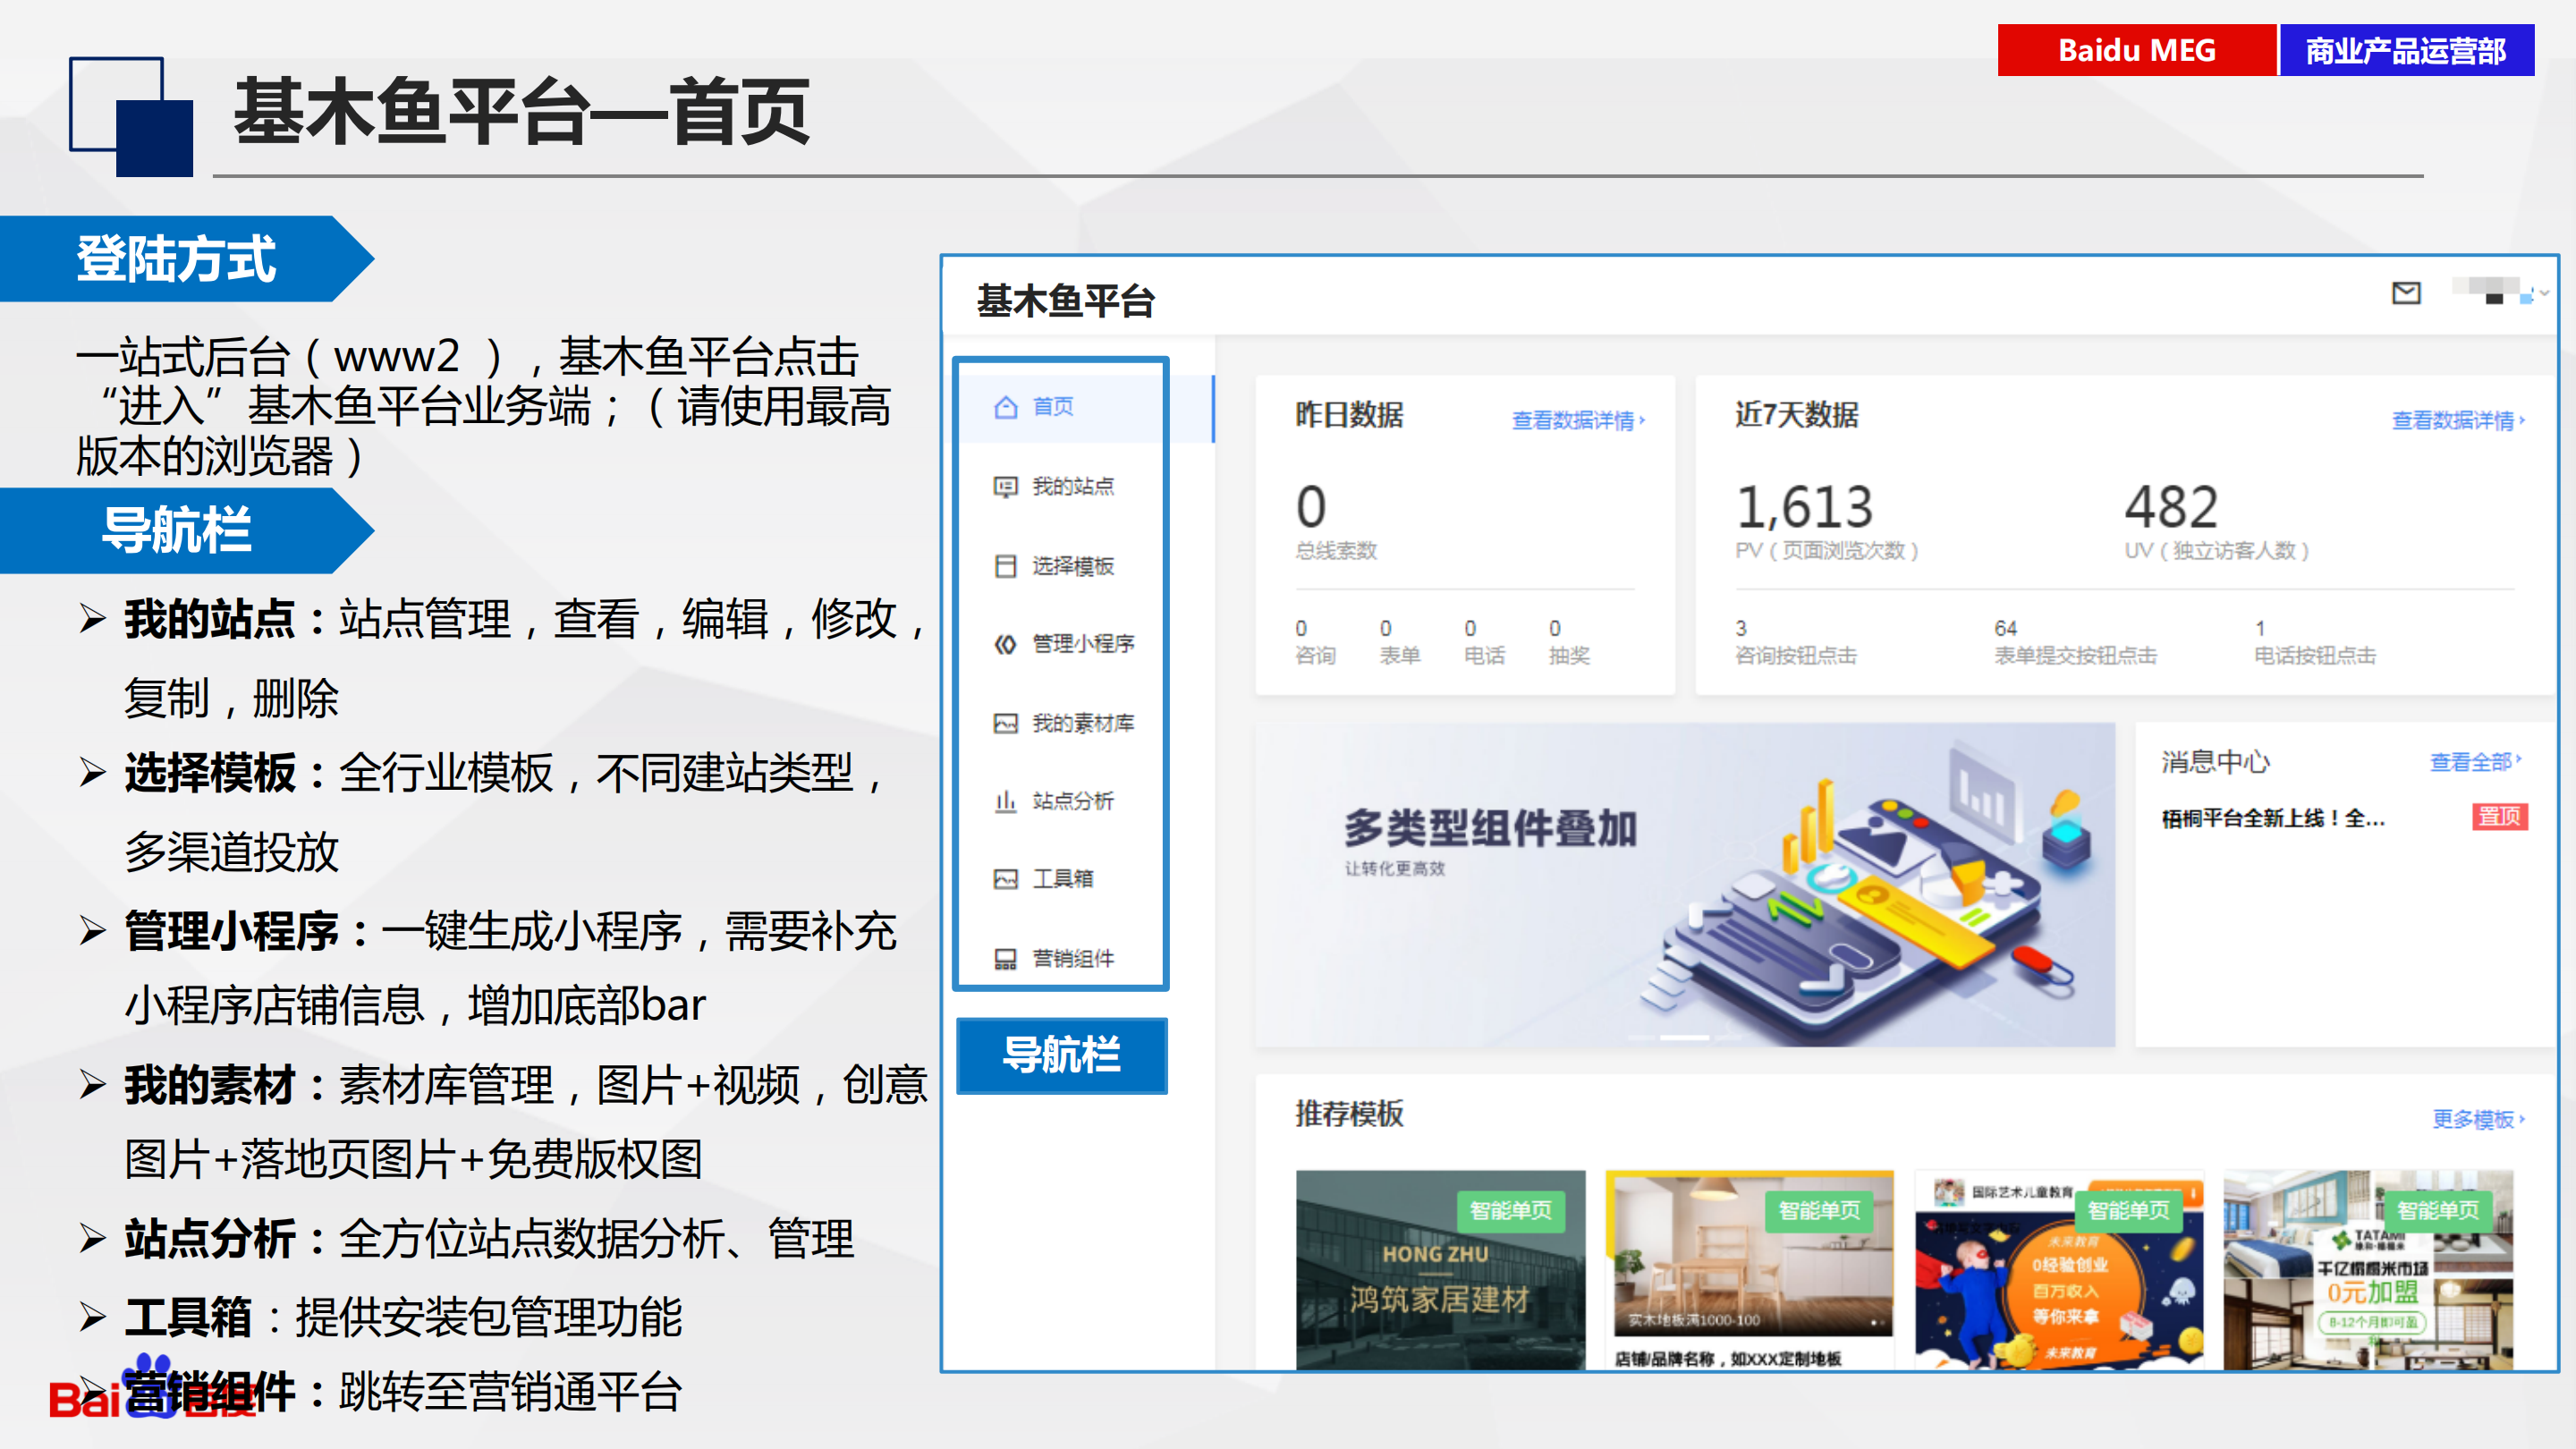Click the 选择模板 template icon
The width and height of the screenshot is (2576, 1449).
coord(1005,566)
